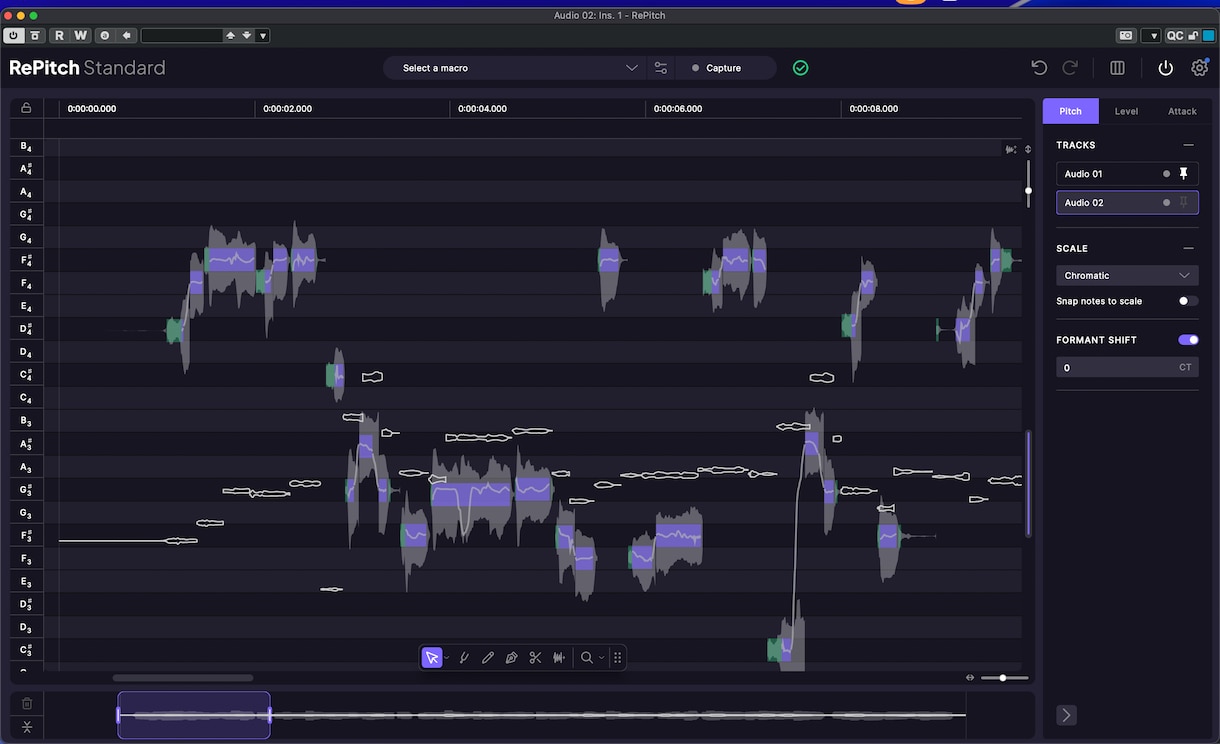Image resolution: width=1220 pixels, height=744 pixels.
Task: Click the host bypass icon next to power
Action: click(36, 35)
